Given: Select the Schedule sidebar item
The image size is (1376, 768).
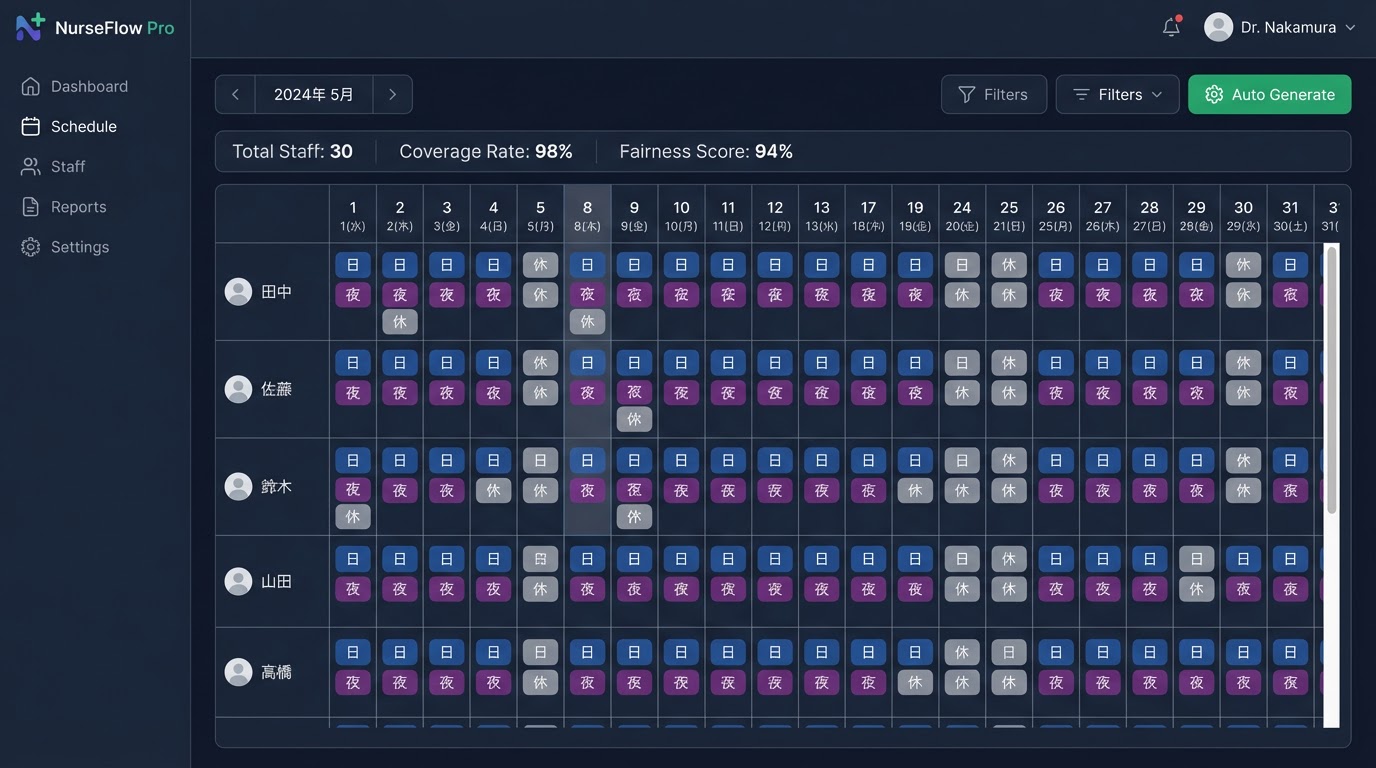Looking at the screenshot, I should (x=84, y=127).
